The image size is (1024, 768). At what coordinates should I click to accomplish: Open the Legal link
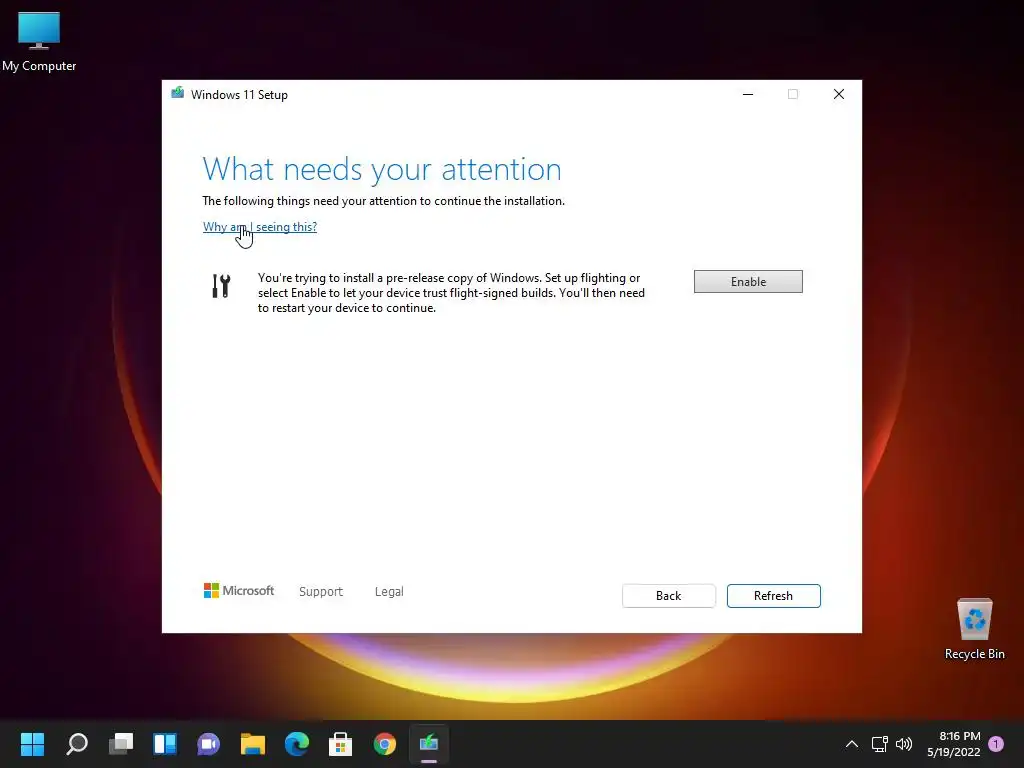(389, 591)
